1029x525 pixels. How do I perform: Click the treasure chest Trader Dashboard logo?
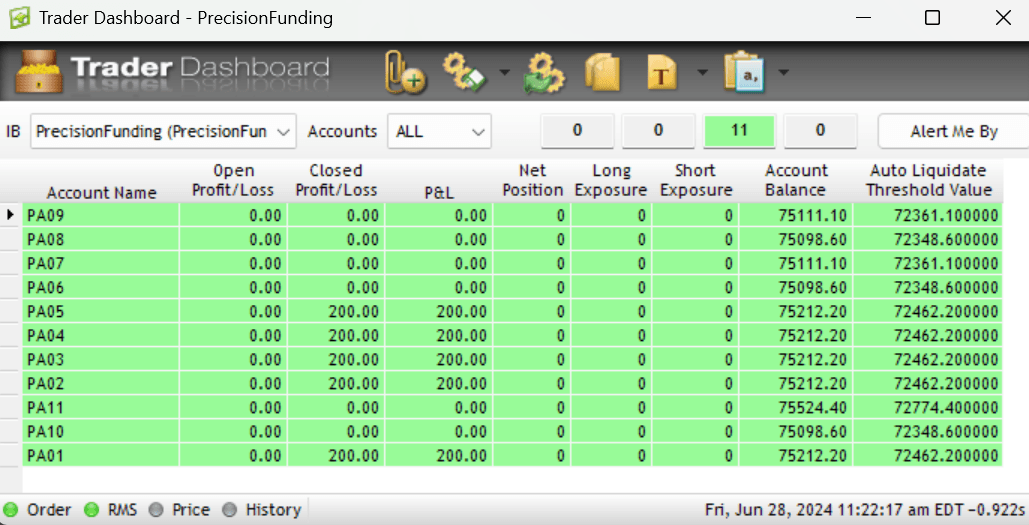coord(39,72)
